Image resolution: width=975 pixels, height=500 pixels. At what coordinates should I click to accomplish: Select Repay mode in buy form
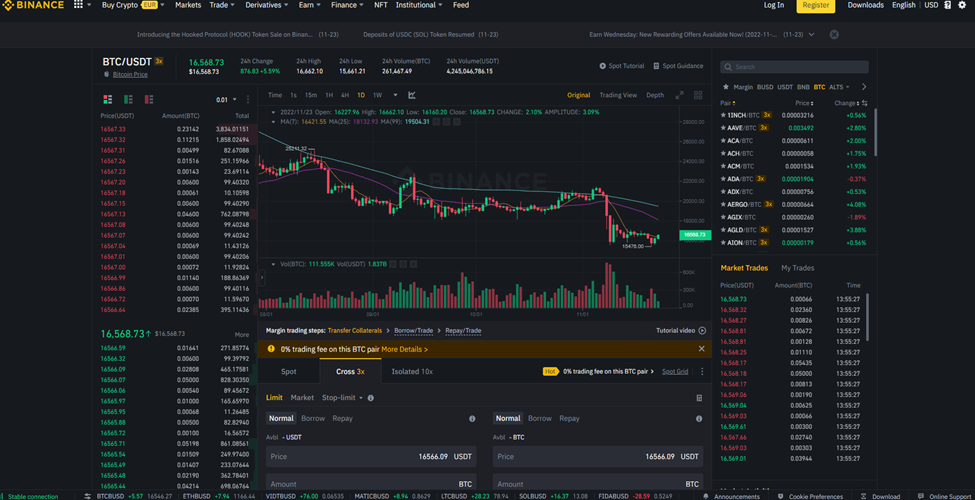pos(342,419)
